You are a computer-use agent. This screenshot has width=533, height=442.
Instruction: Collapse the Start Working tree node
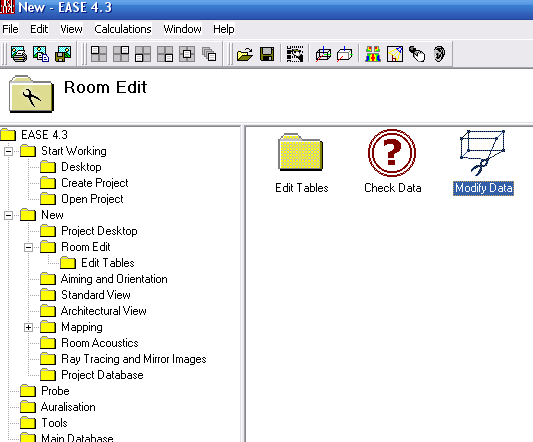8,151
